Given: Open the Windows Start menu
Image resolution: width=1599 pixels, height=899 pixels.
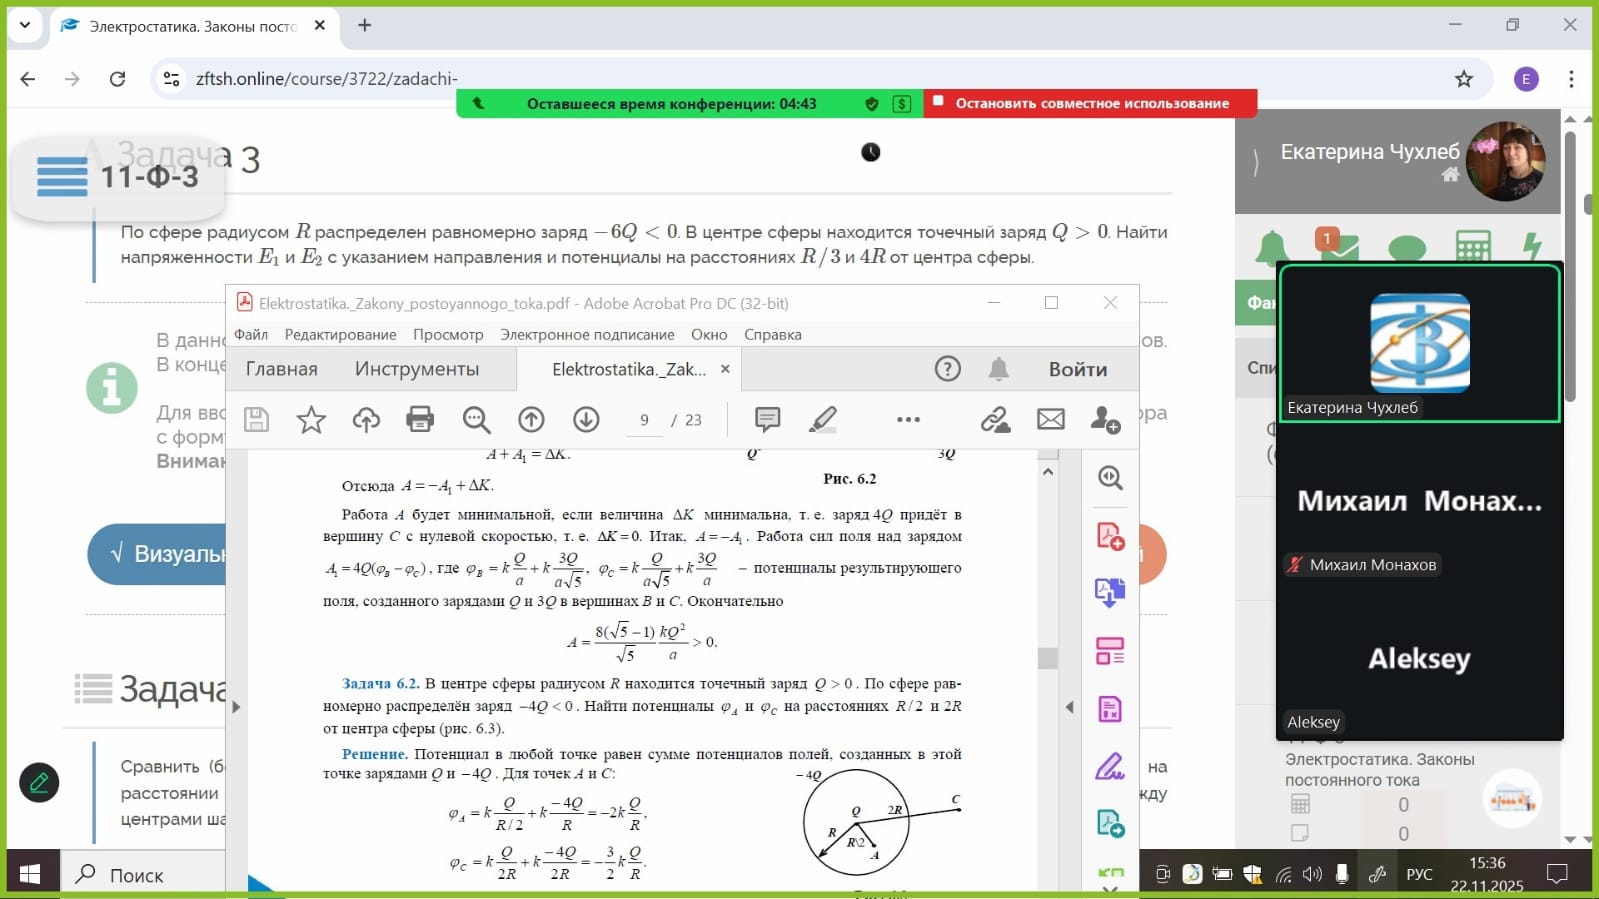Looking at the screenshot, I should coord(30,875).
